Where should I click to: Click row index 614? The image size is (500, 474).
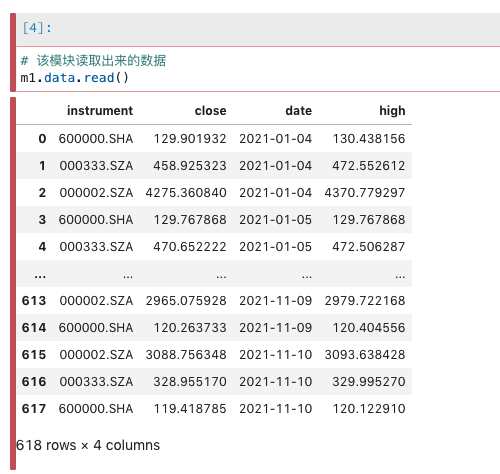34,328
